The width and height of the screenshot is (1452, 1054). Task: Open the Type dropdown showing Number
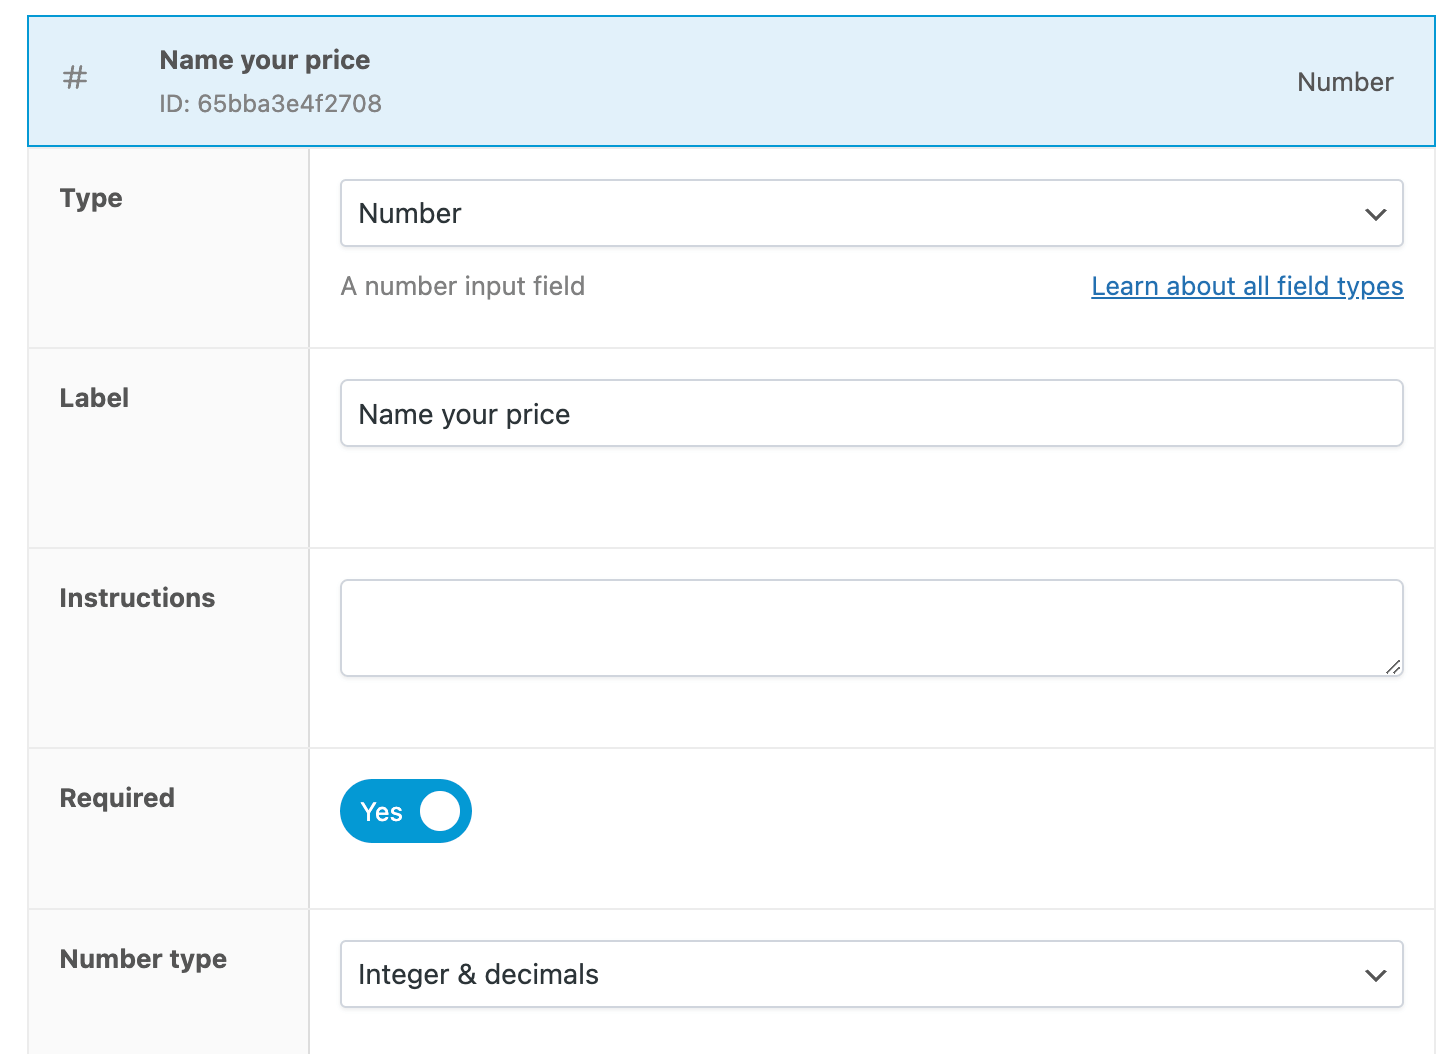(x=870, y=214)
